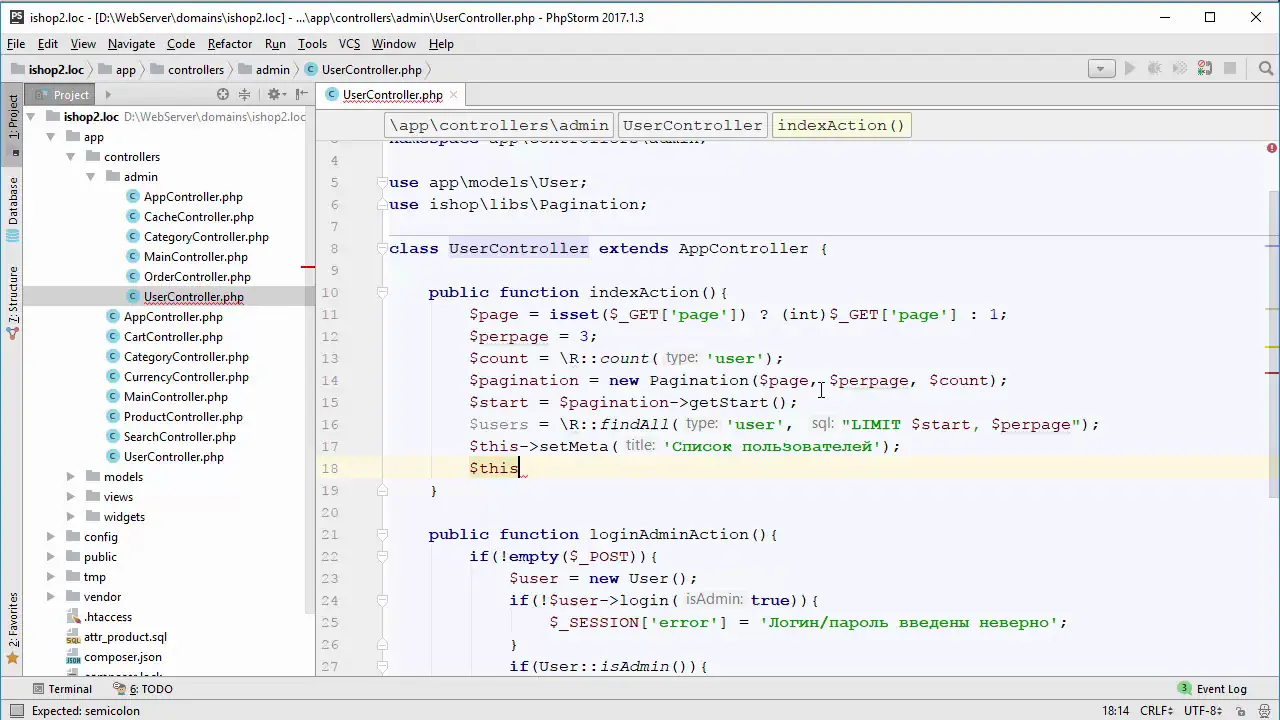Click the SQL file icon of attr_product.sql
Image resolution: width=1280 pixels, height=720 pixels.
73,637
